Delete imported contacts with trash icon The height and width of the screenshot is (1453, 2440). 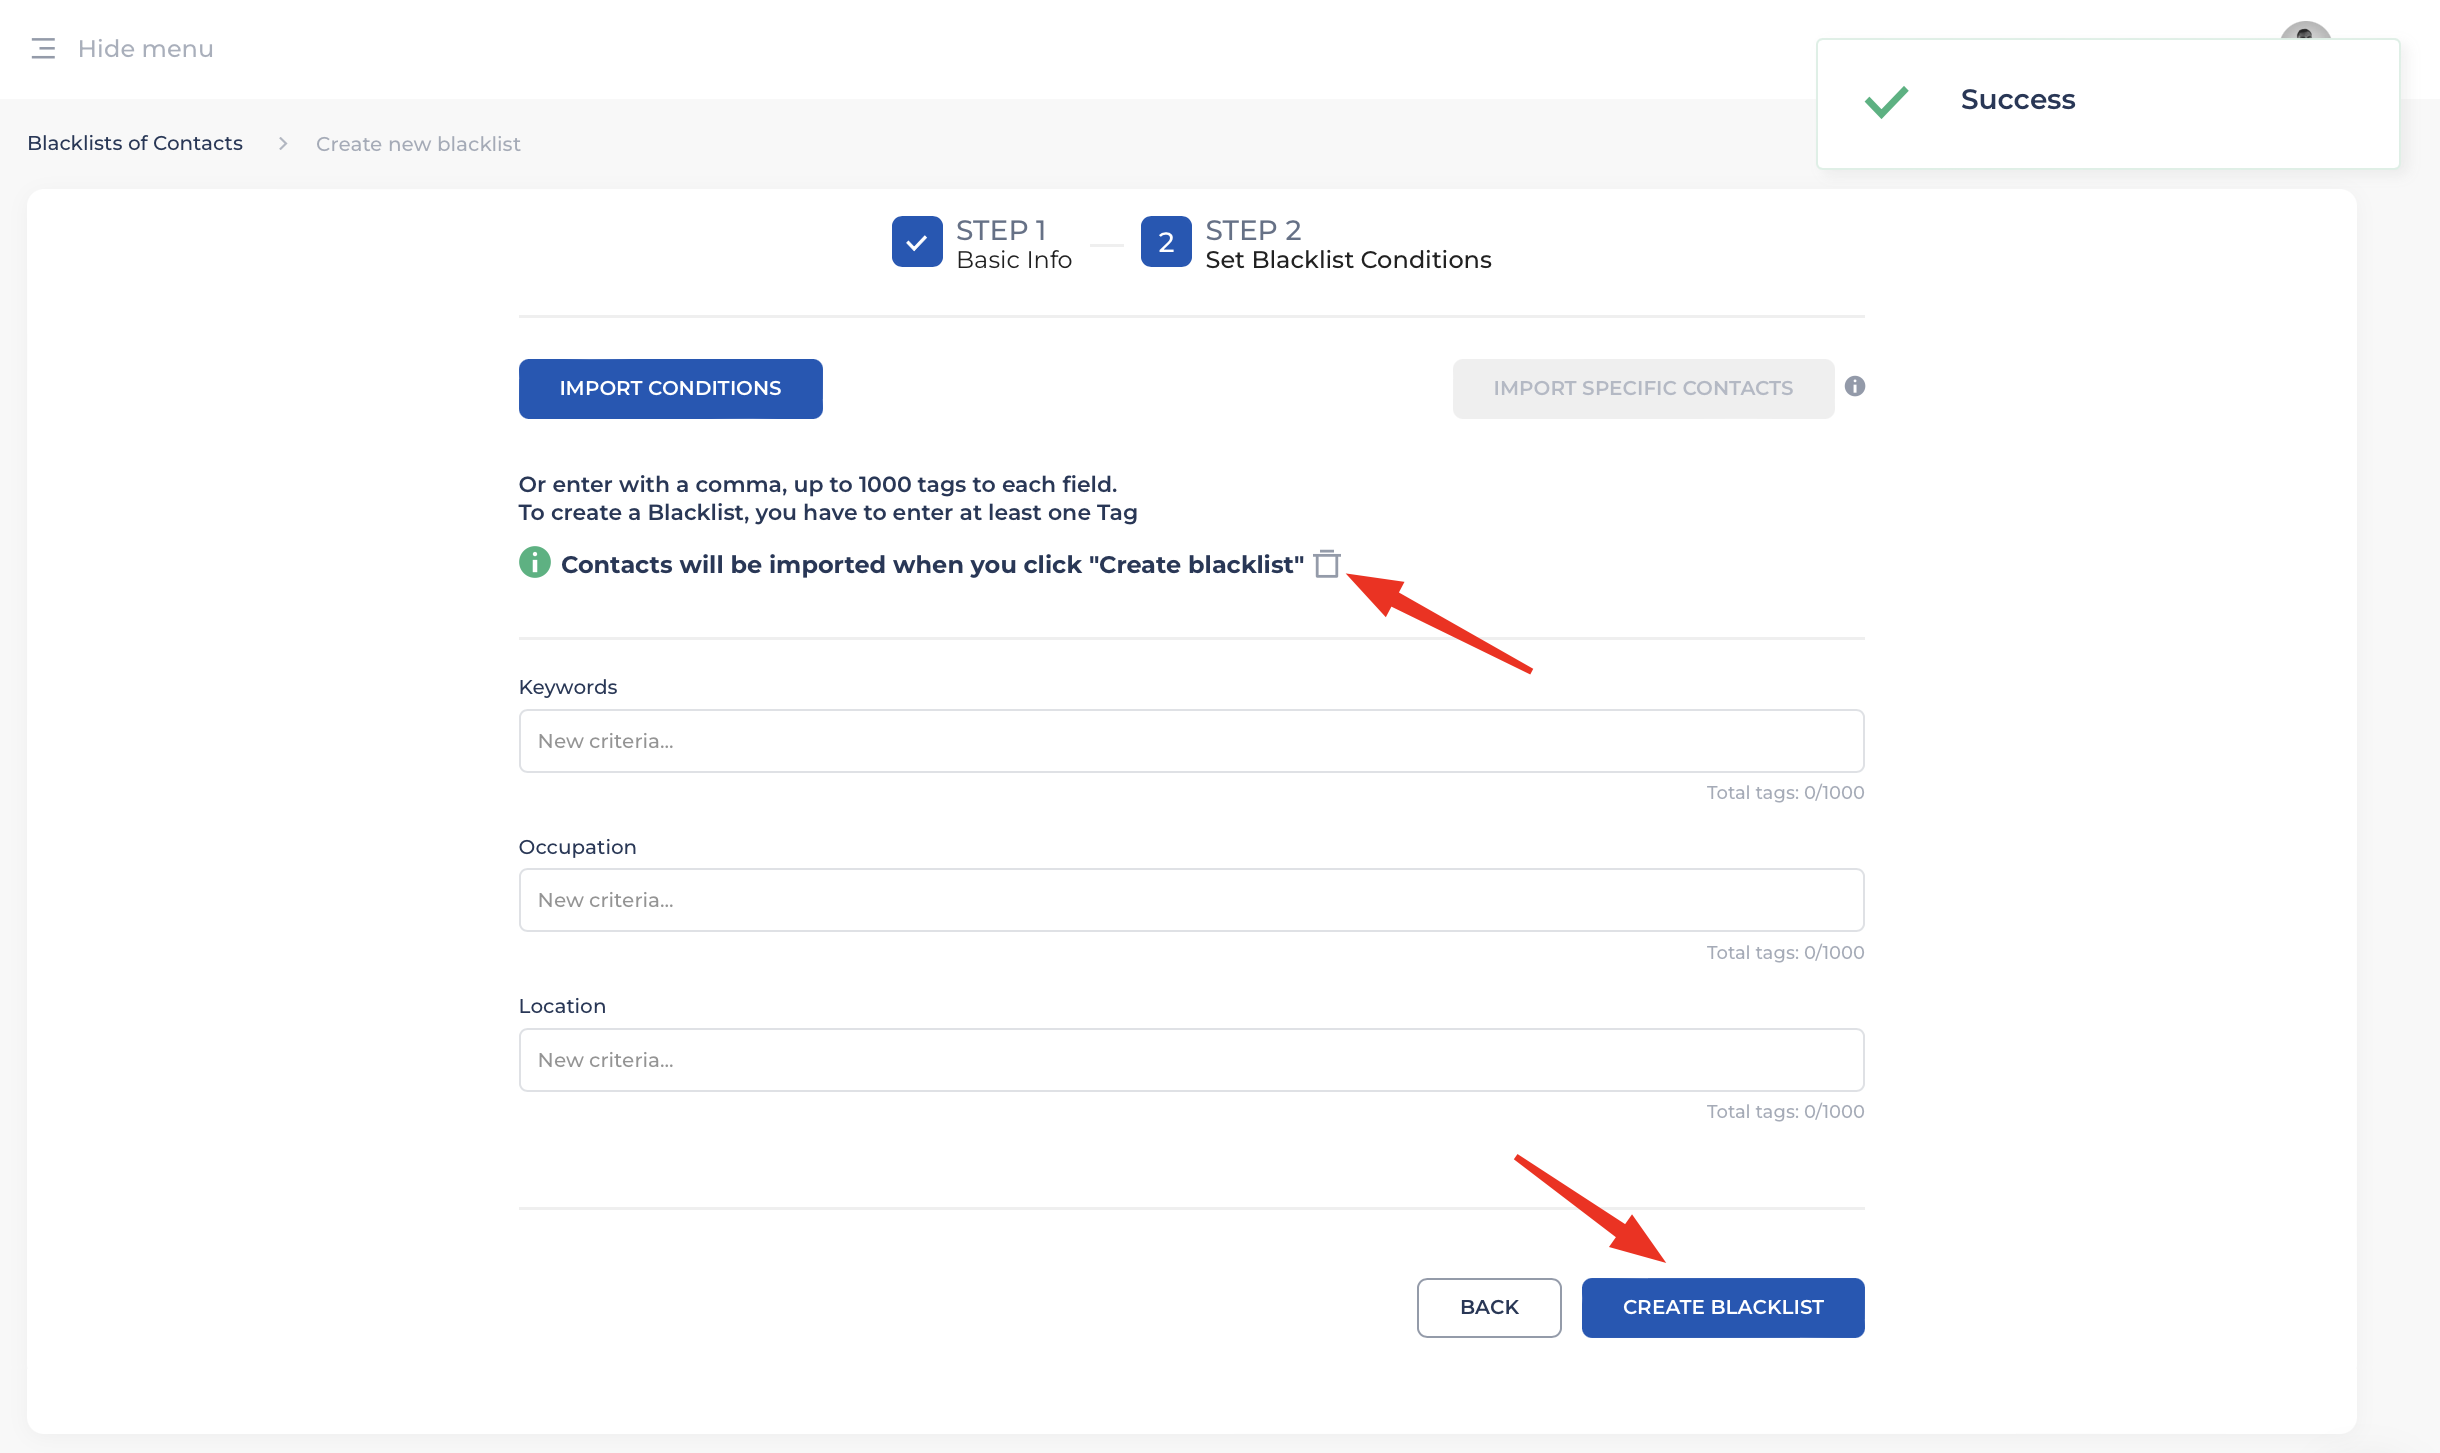click(x=1327, y=564)
